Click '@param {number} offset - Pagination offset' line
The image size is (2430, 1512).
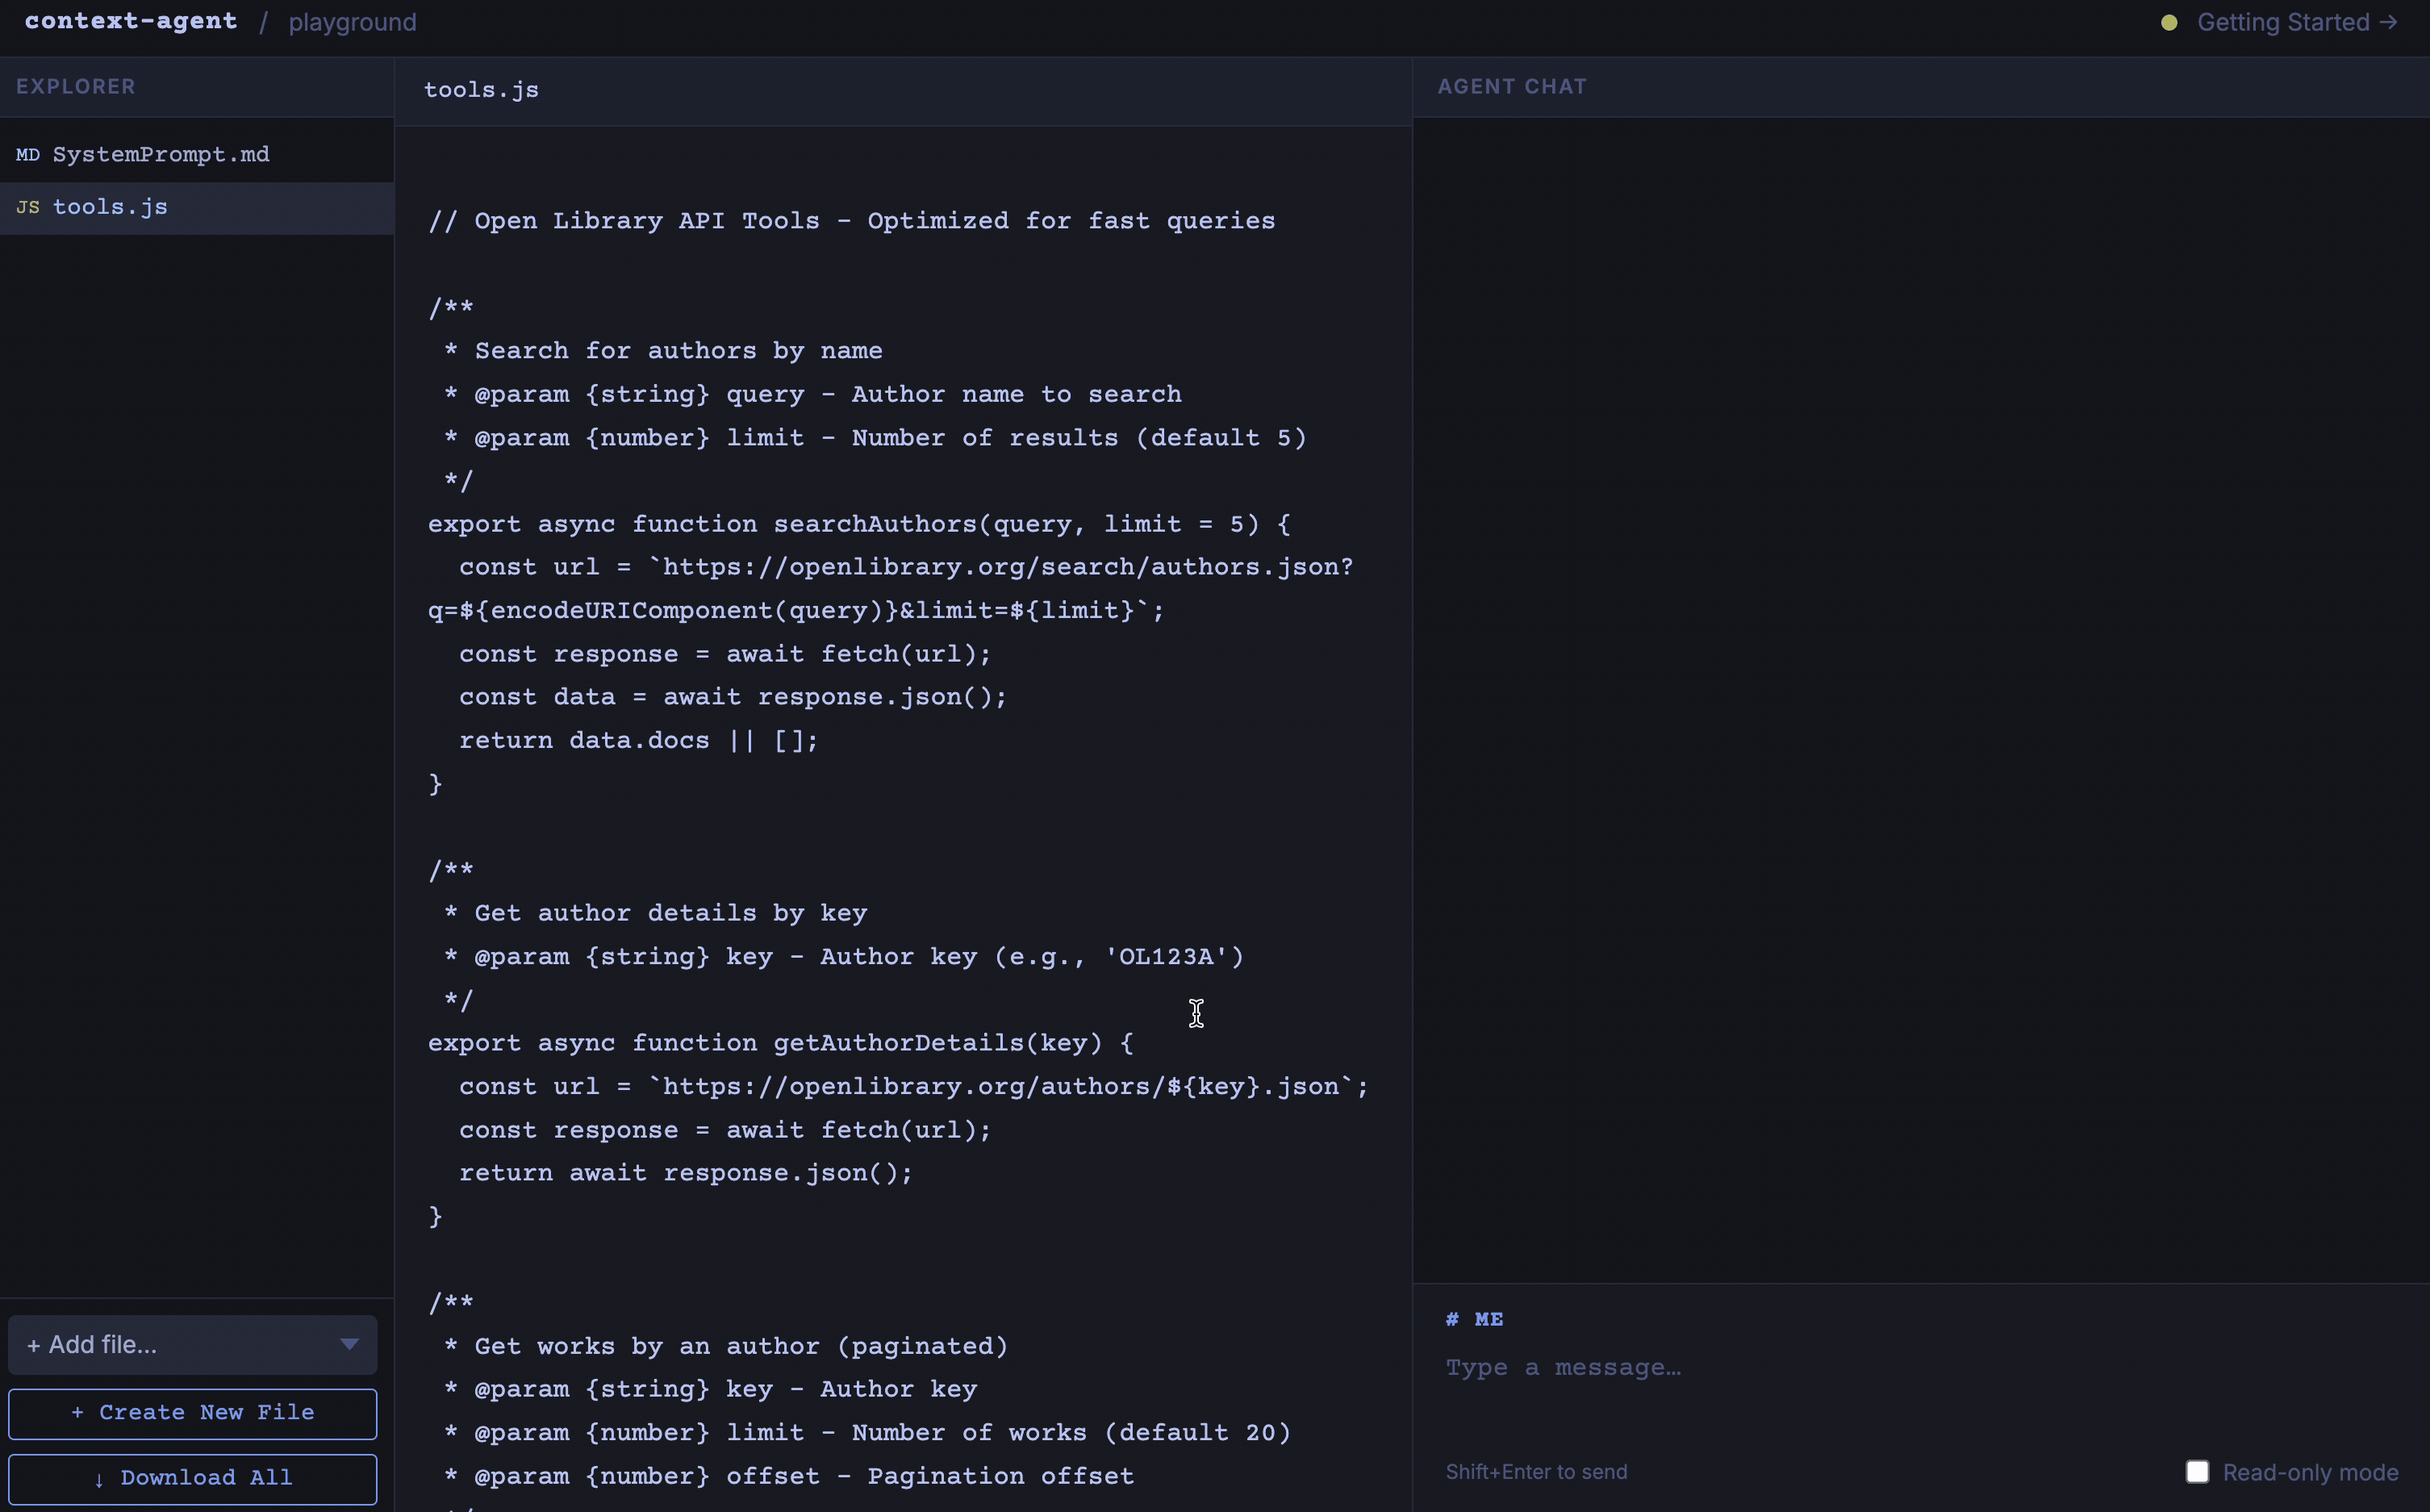[x=788, y=1476]
